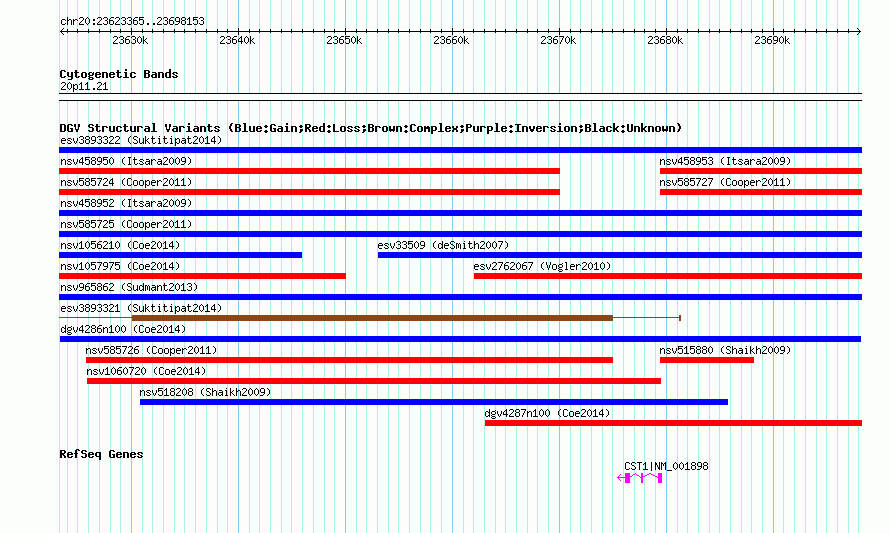Click the esv3893322 (Suktitipat2014) variant label
890x533 pixels.
pos(141,140)
